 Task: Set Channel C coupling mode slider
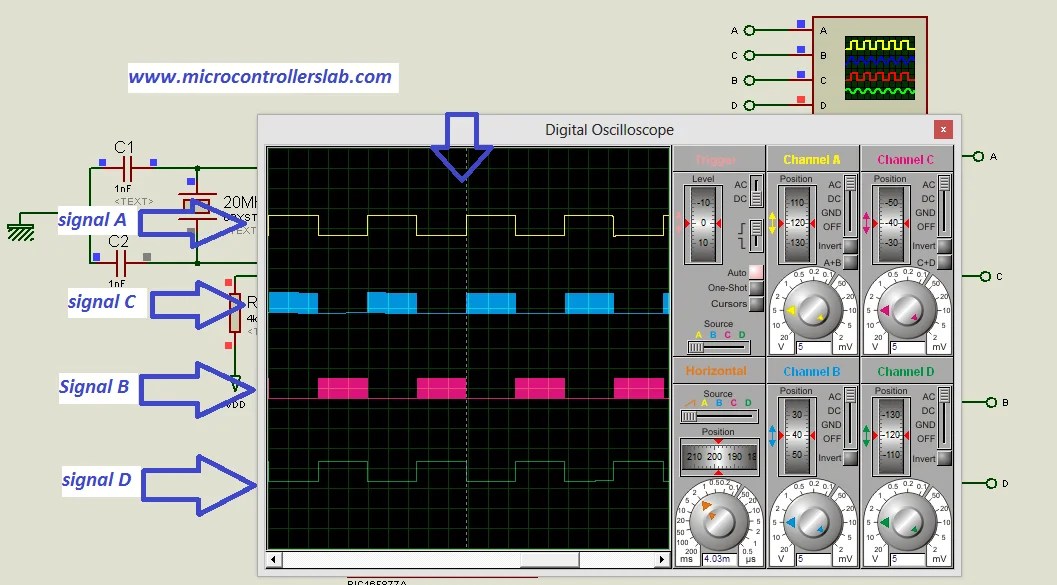(944, 206)
